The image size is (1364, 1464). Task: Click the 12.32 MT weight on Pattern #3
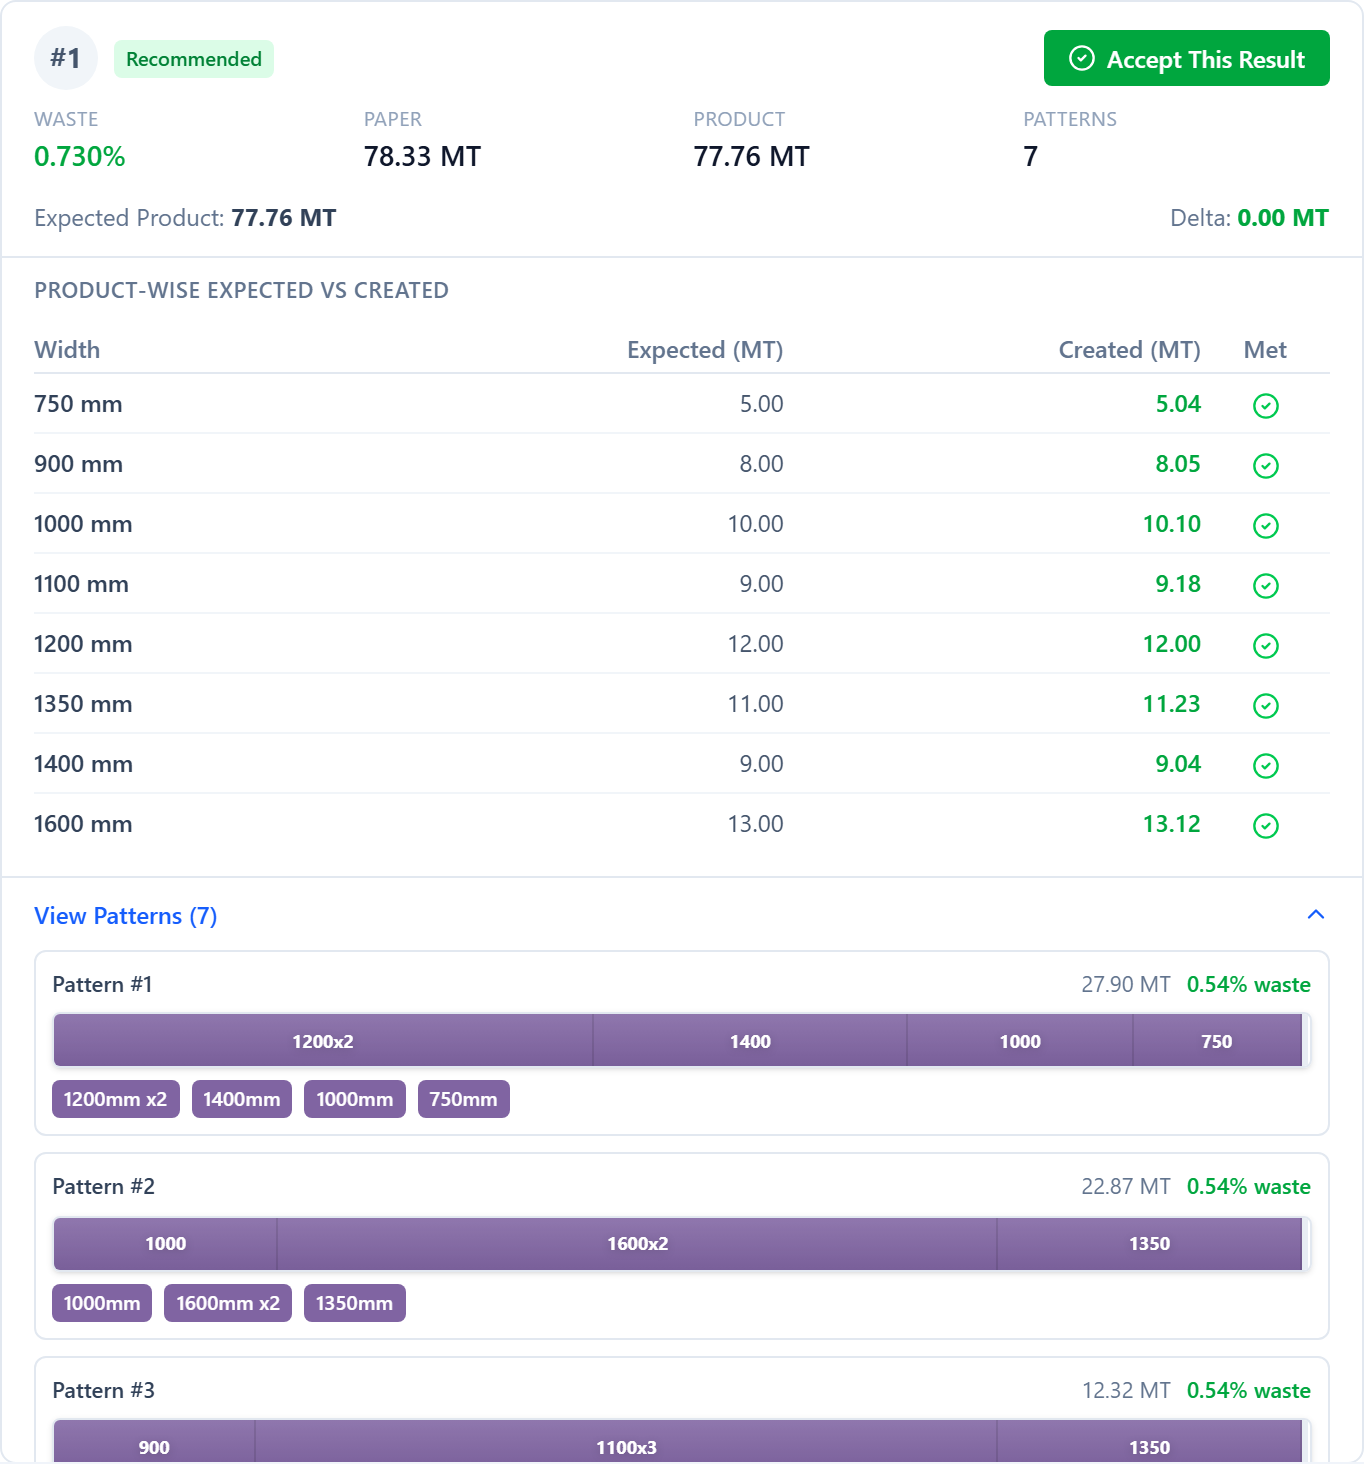(x=1126, y=1390)
